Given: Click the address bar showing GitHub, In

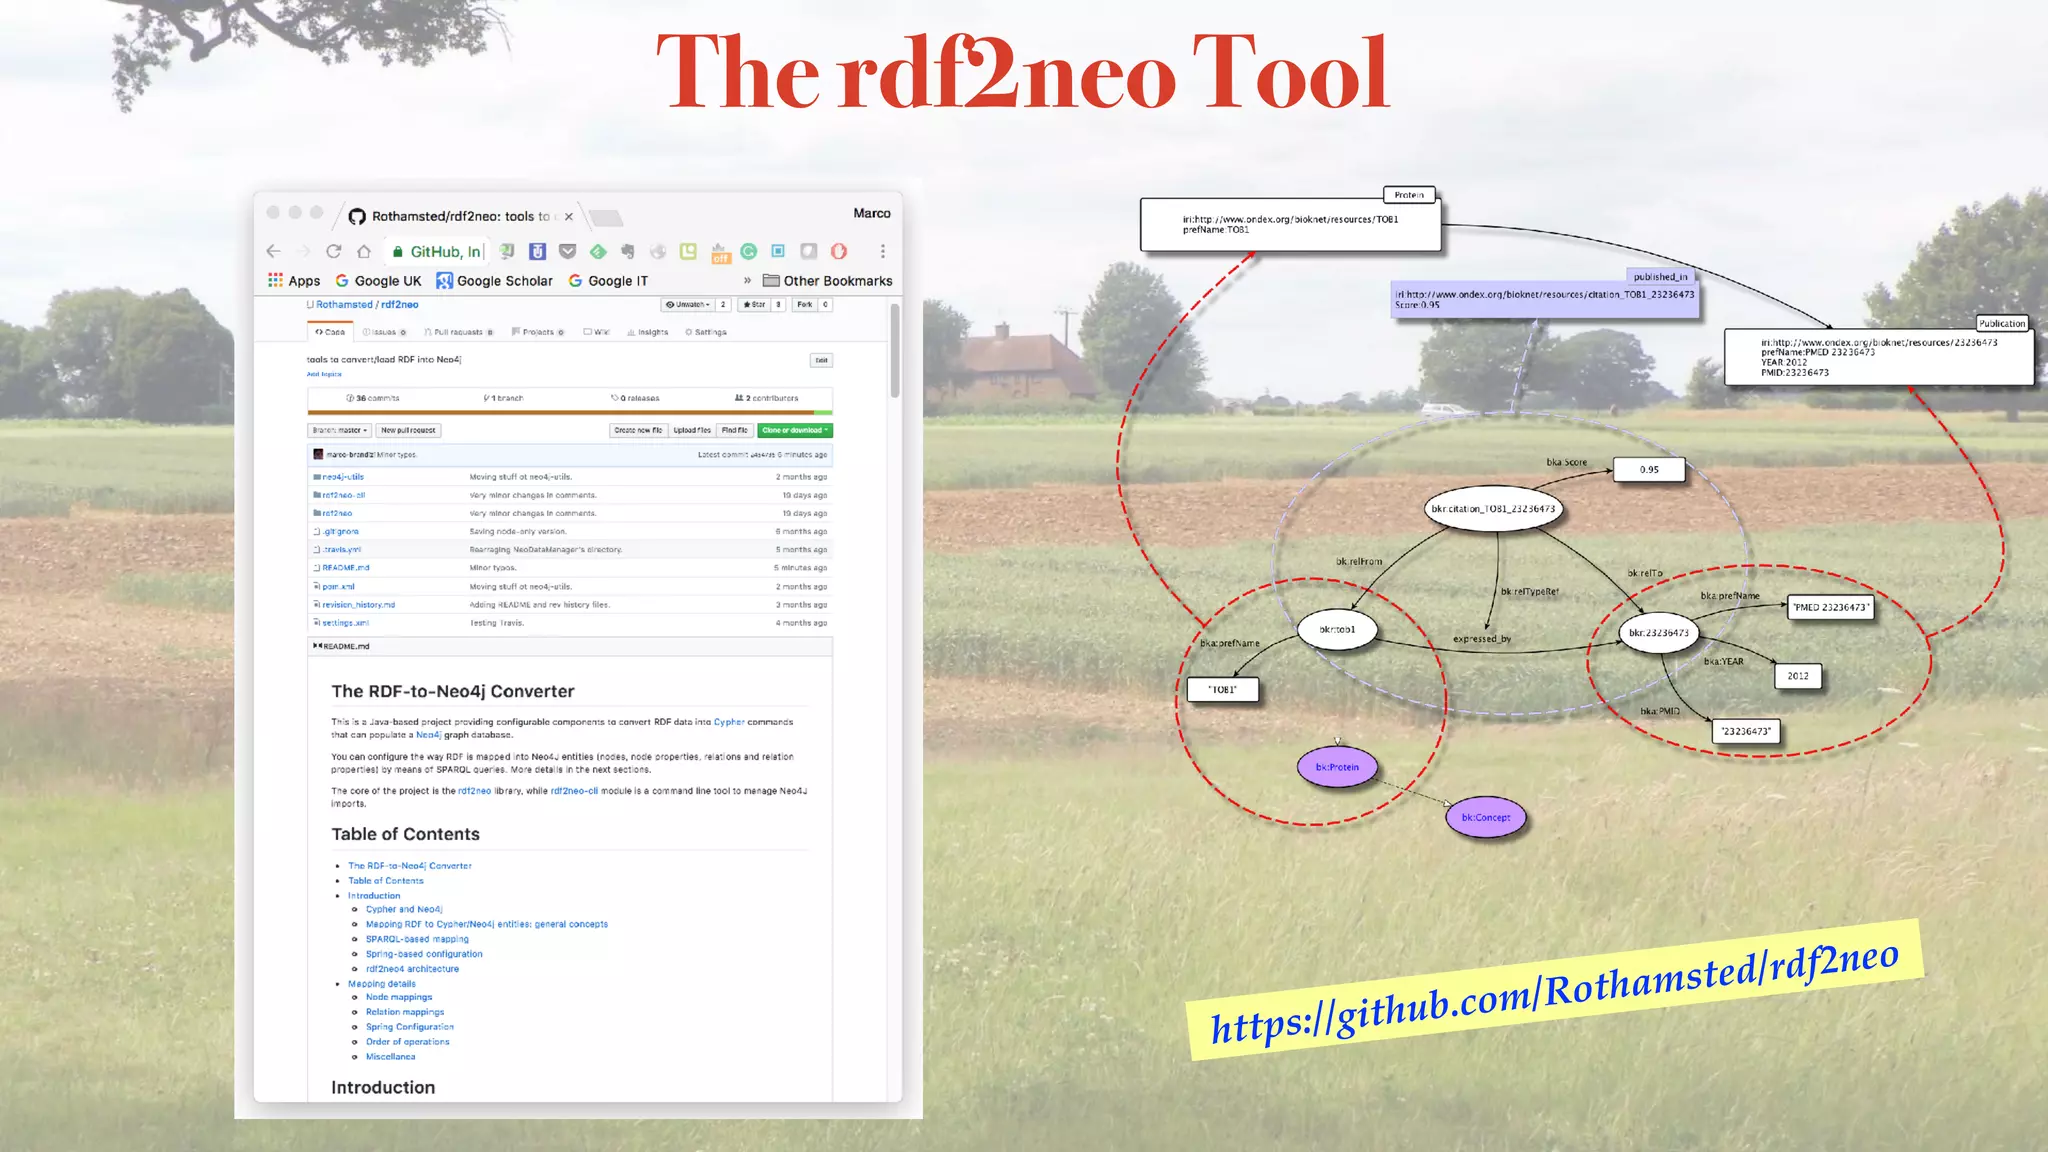Looking at the screenshot, I should (x=436, y=252).
